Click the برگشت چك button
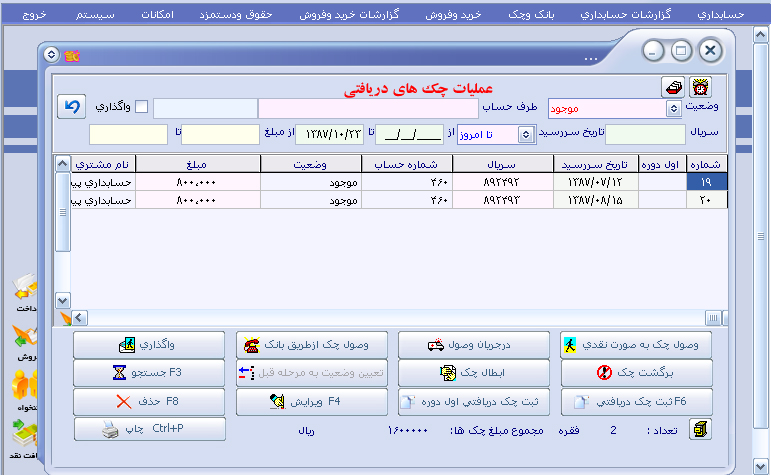Image resolution: width=771 pixels, height=475 pixels. click(x=636, y=373)
